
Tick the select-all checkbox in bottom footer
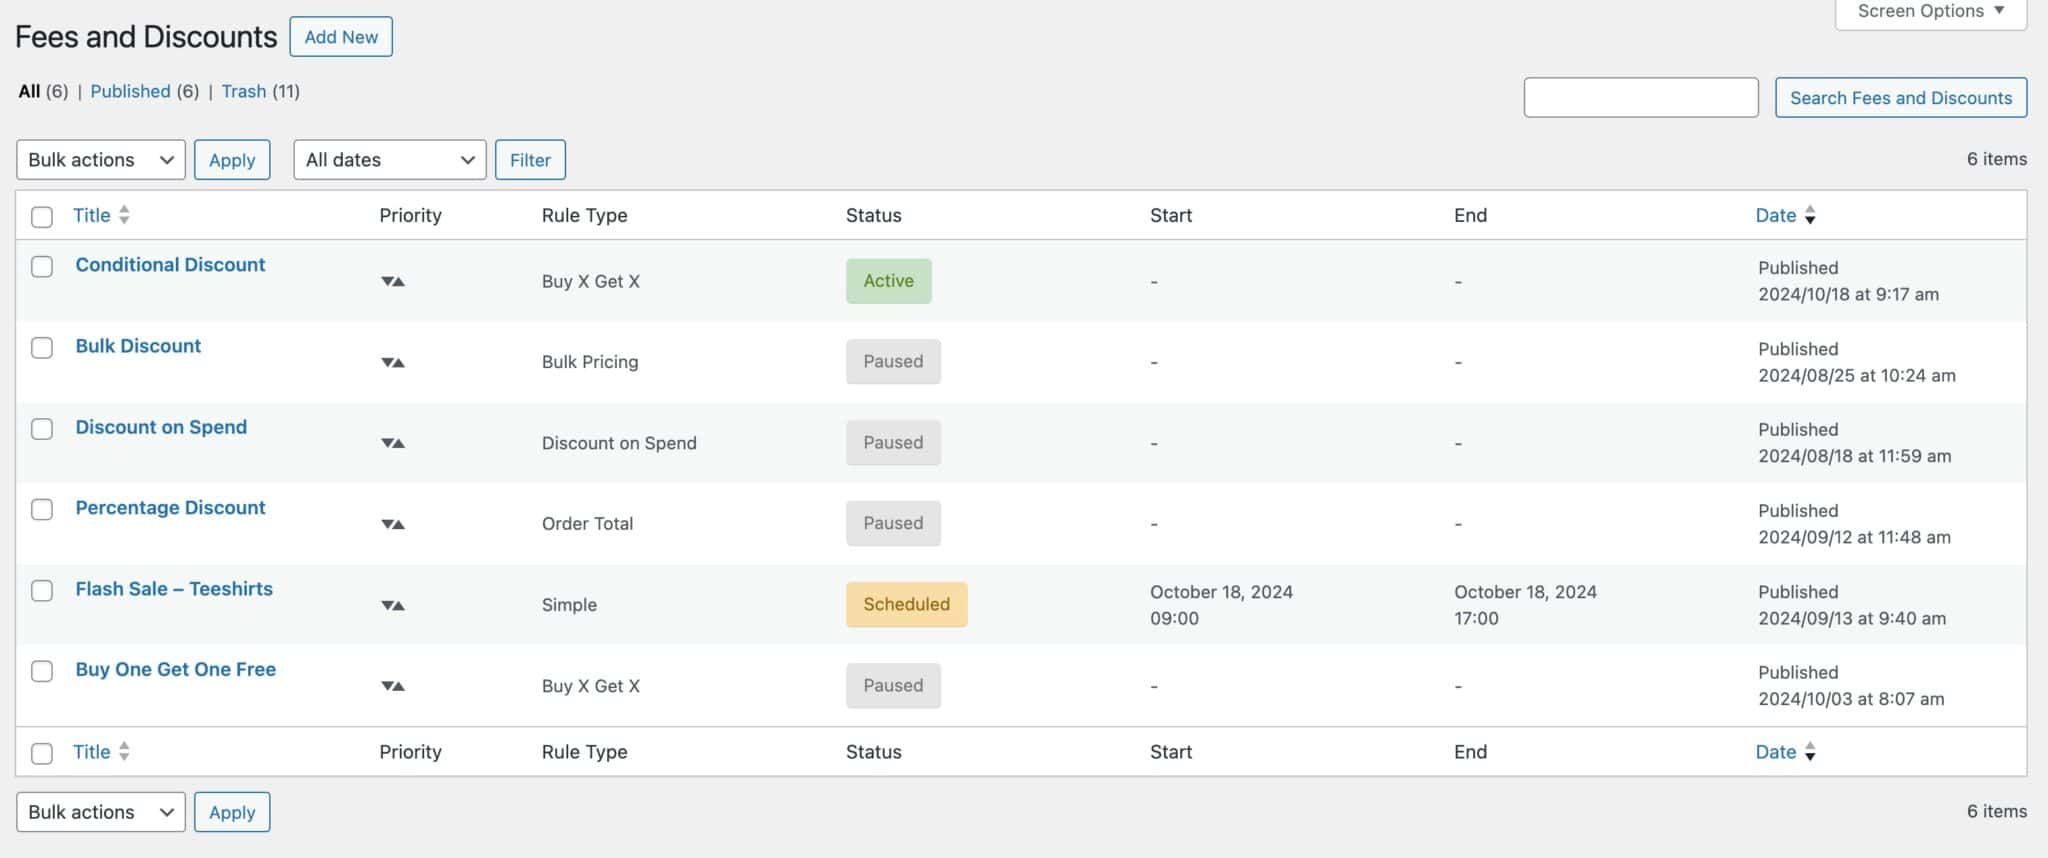(42, 753)
